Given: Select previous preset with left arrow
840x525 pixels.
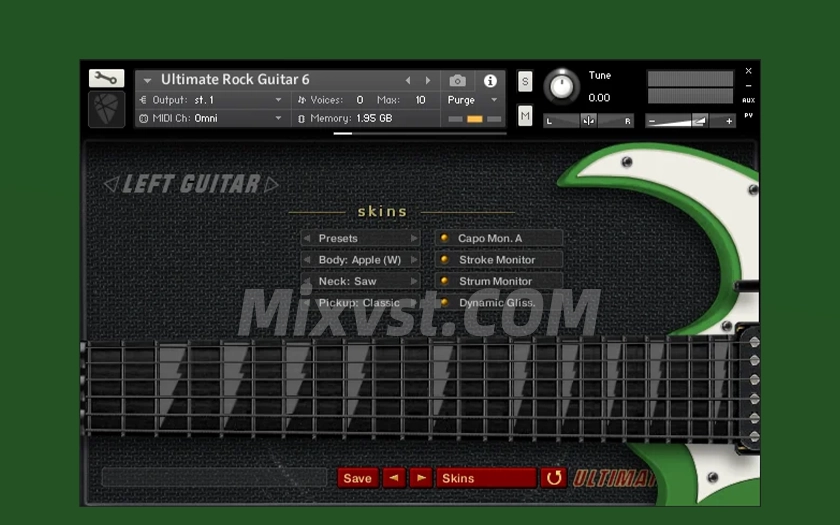Looking at the screenshot, I should 307,238.
